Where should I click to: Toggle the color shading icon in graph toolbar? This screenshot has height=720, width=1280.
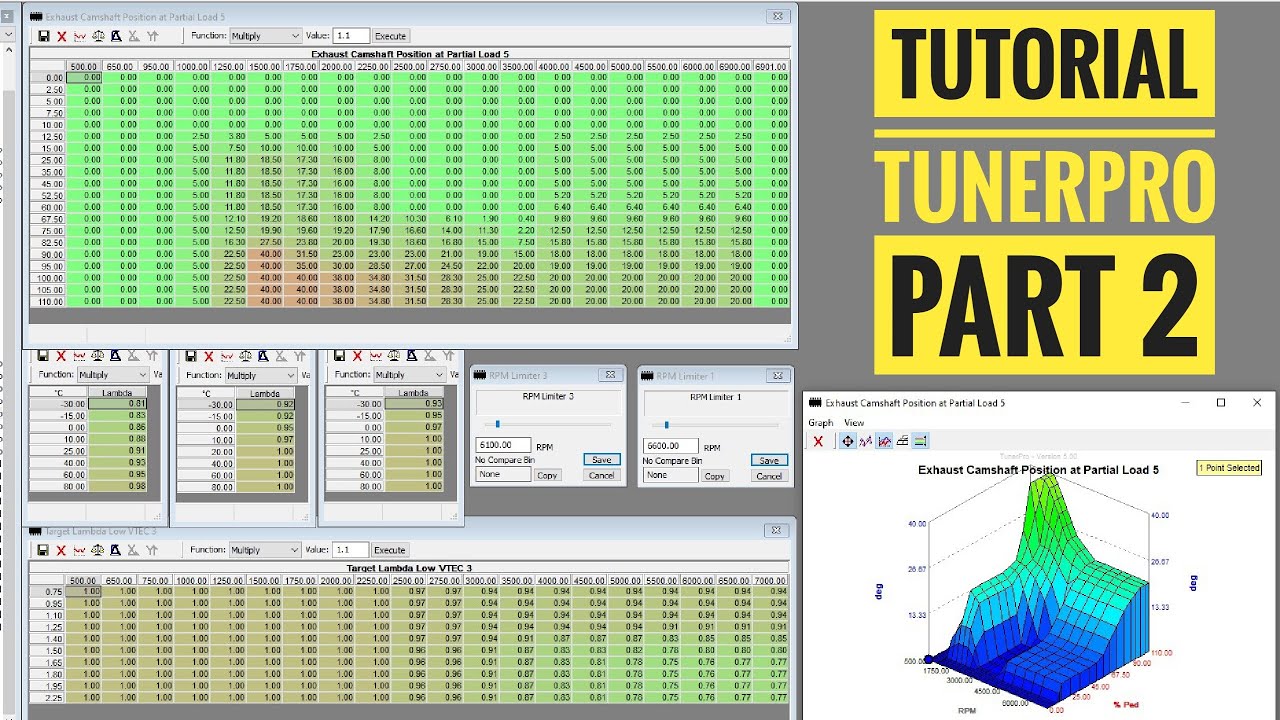(x=920, y=441)
